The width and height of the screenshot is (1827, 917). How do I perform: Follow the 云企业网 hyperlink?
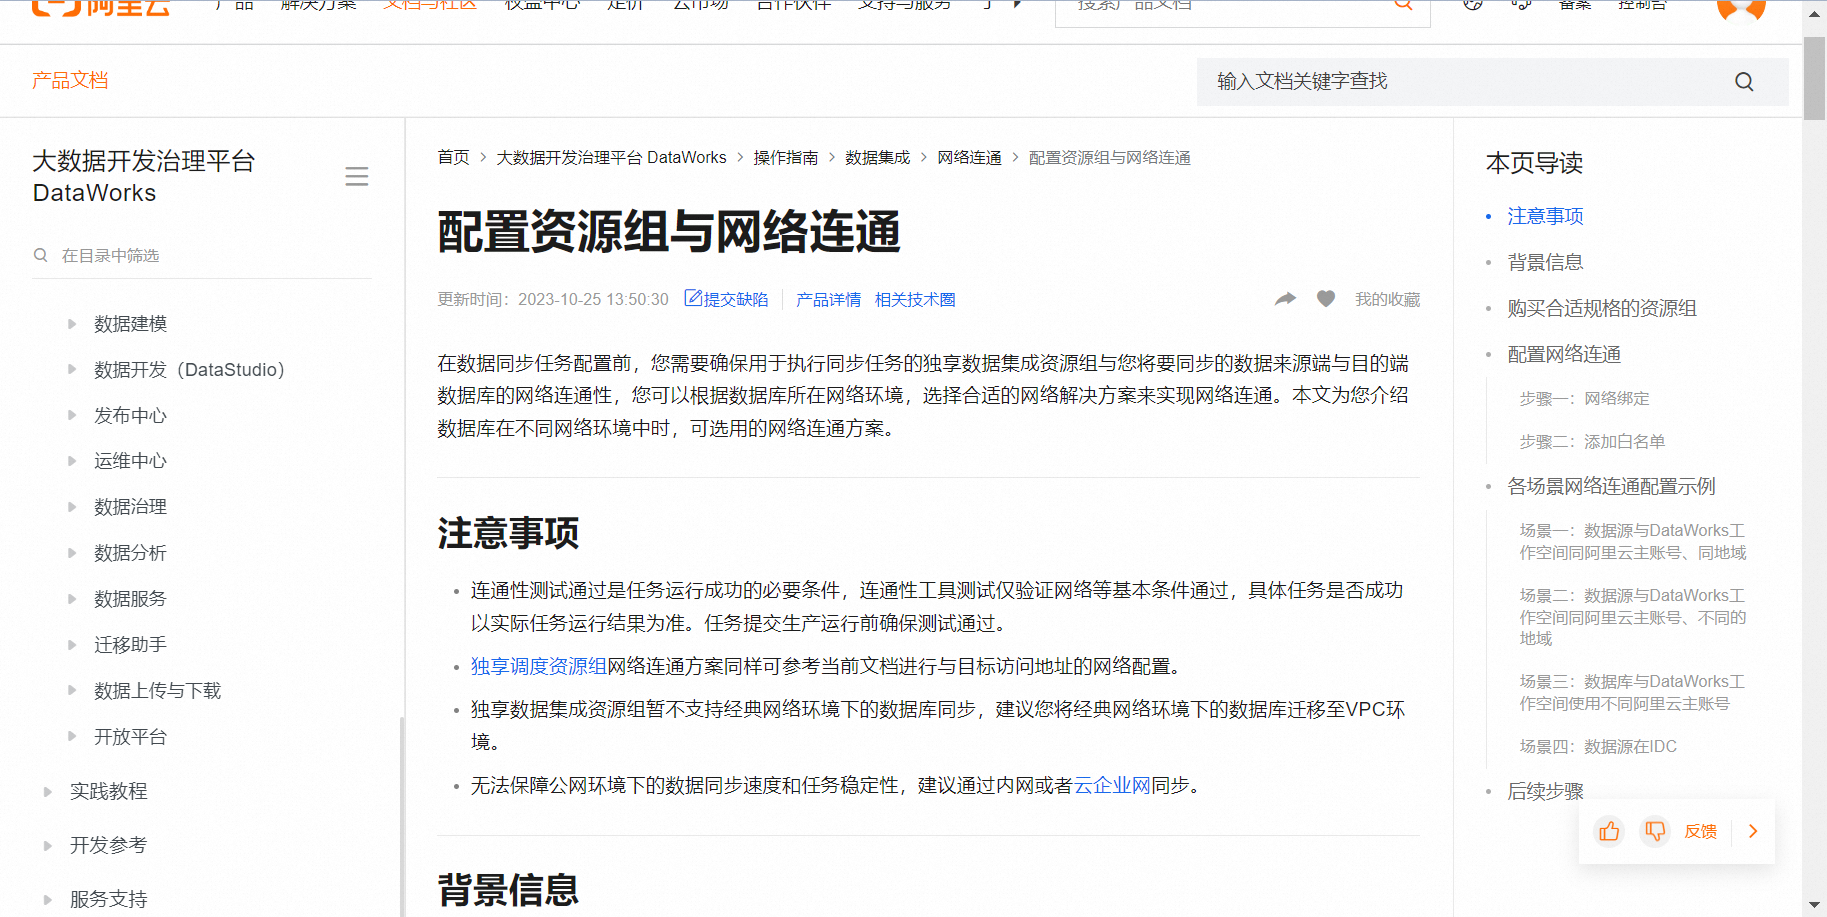pyautogui.click(x=1112, y=786)
